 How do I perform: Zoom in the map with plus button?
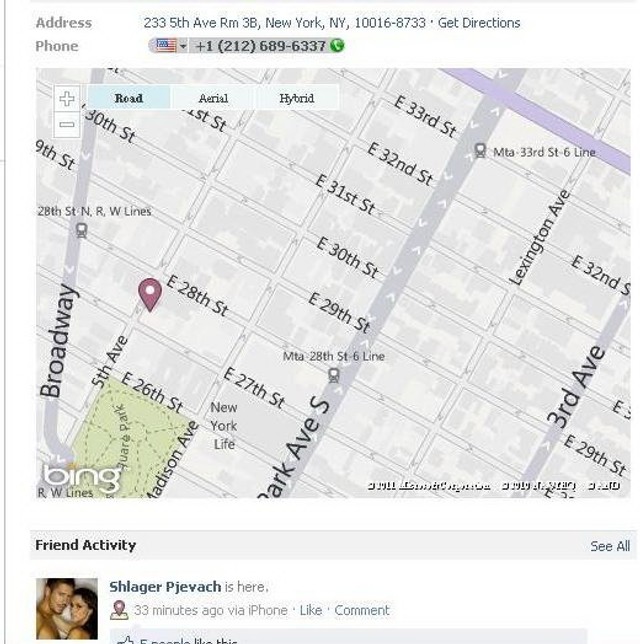67,99
